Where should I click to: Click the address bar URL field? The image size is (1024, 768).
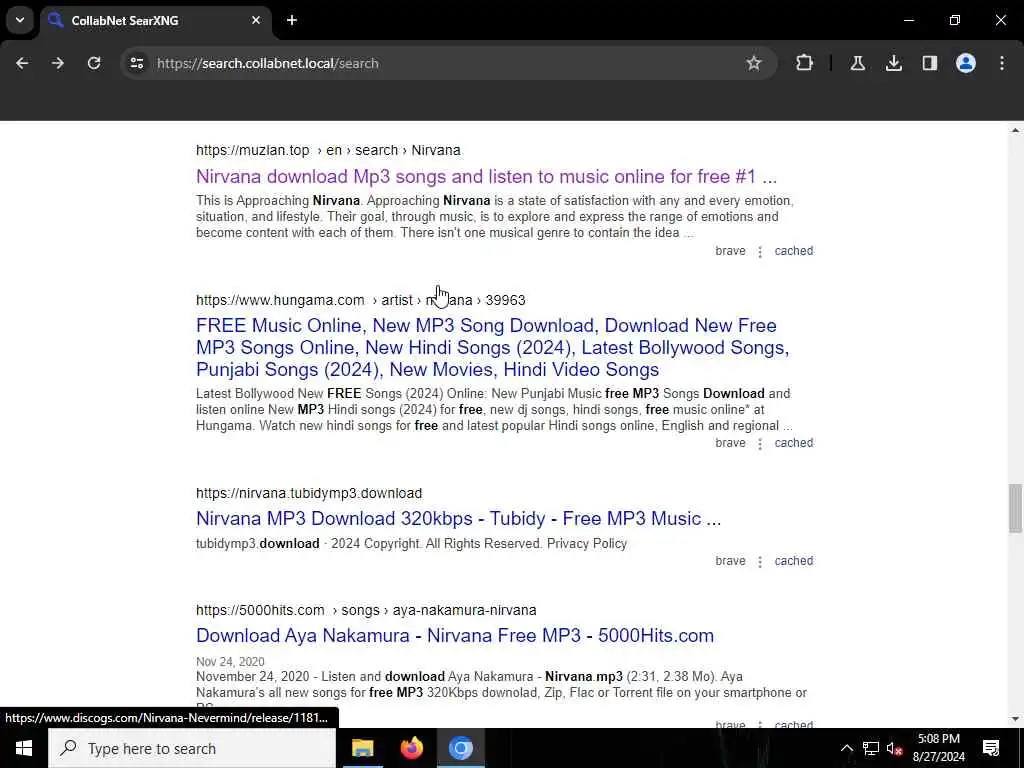coord(447,63)
